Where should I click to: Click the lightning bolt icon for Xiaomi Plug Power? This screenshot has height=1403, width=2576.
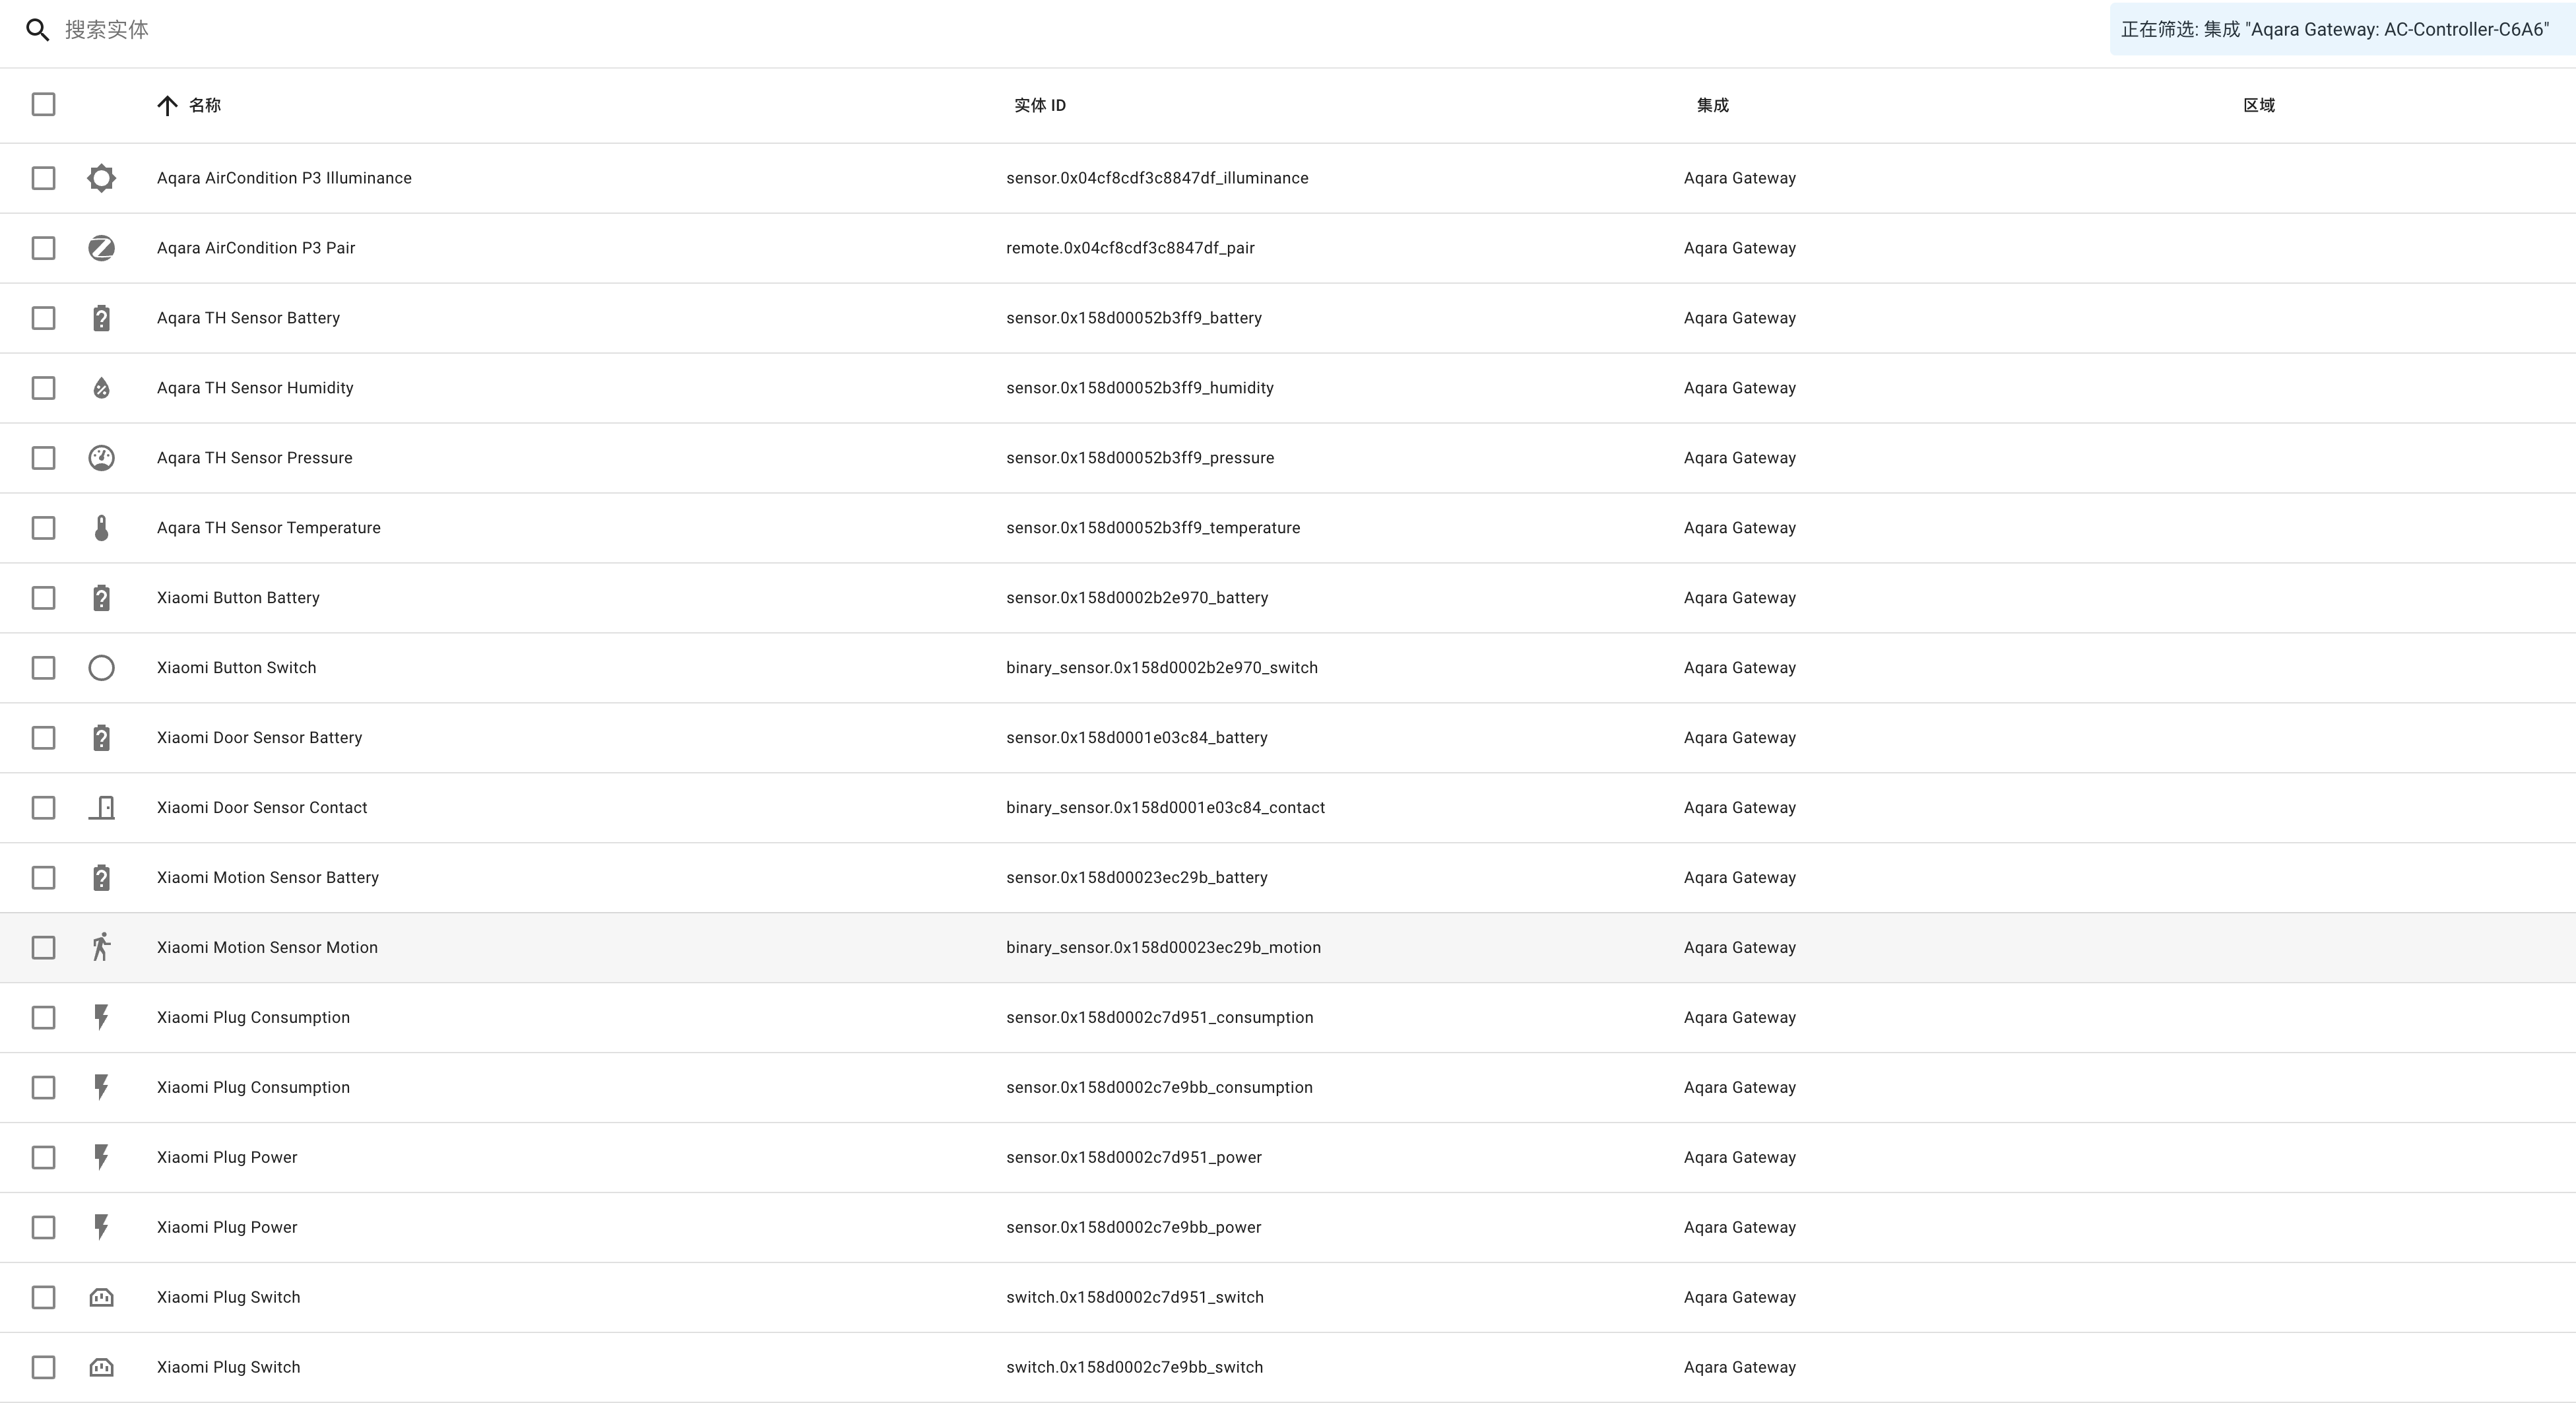pyautogui.click(x=101, y=1157)
